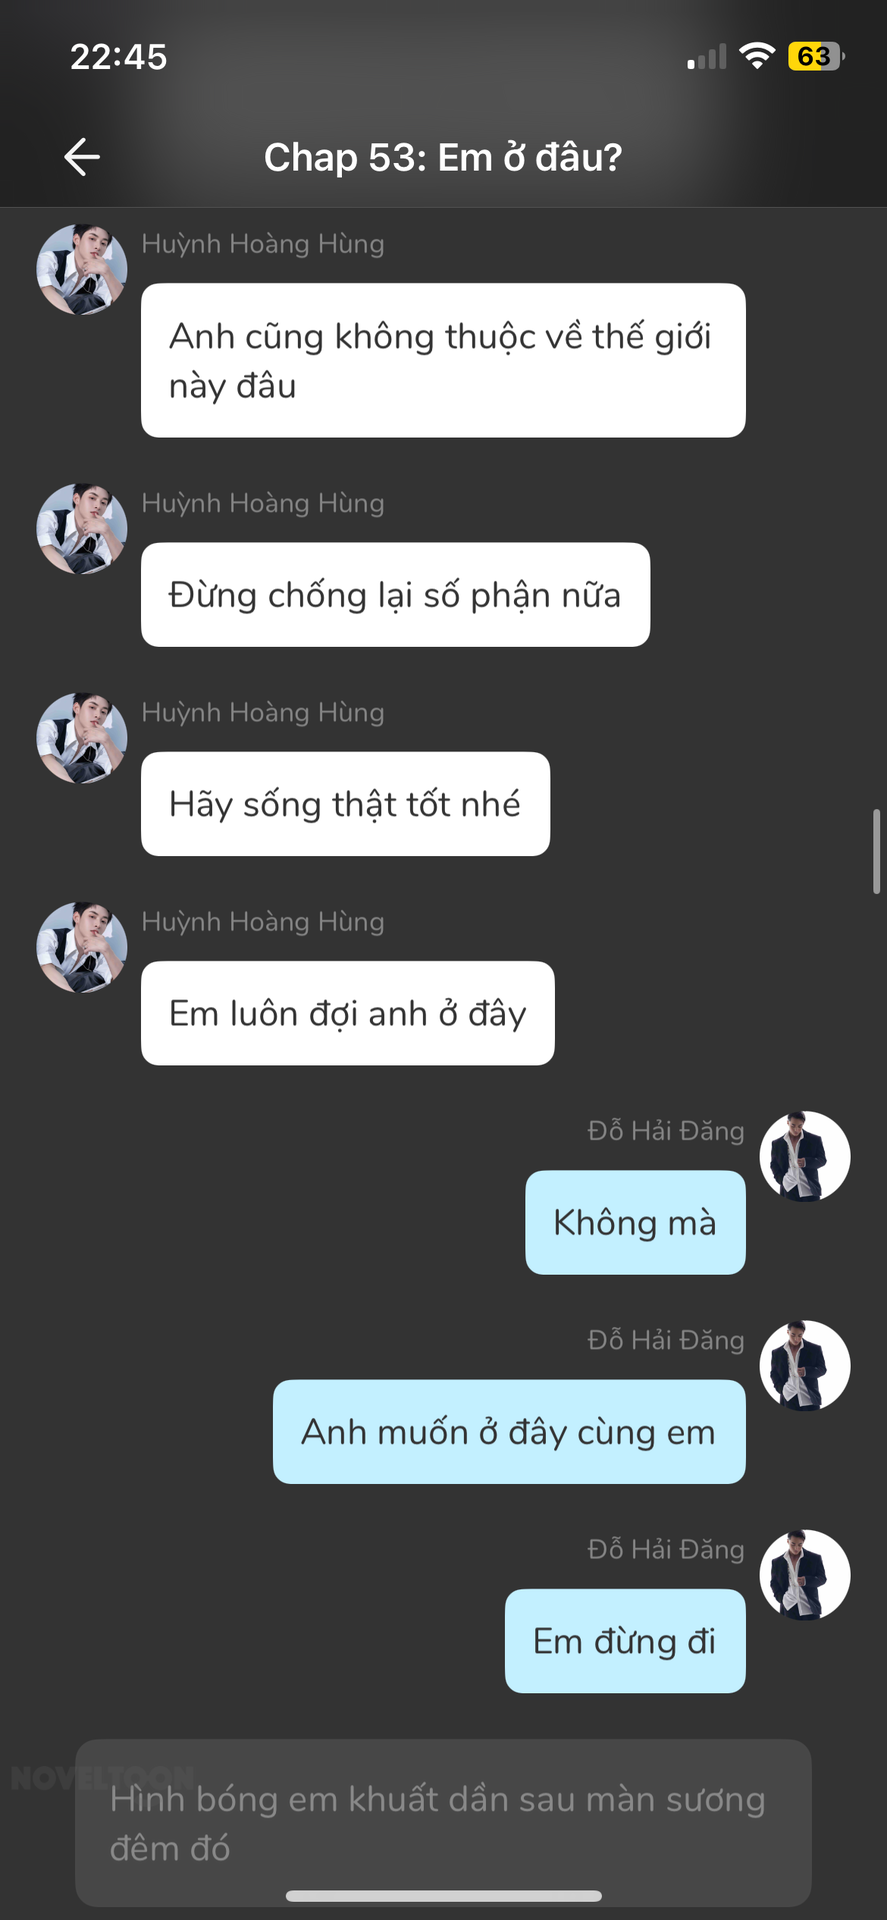Click the vertical scrollbar handle on right edge
887x1920 pixels.
coord(876,850)
